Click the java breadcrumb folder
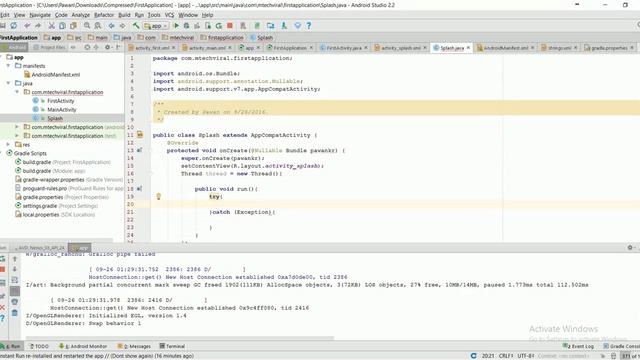The image size is (640, 360). tap(123, 38)
